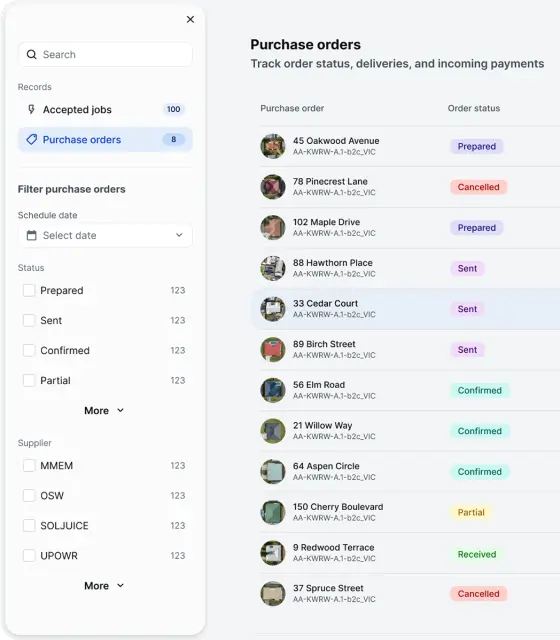Click the Purchase order column header

[x=292, y=108]
